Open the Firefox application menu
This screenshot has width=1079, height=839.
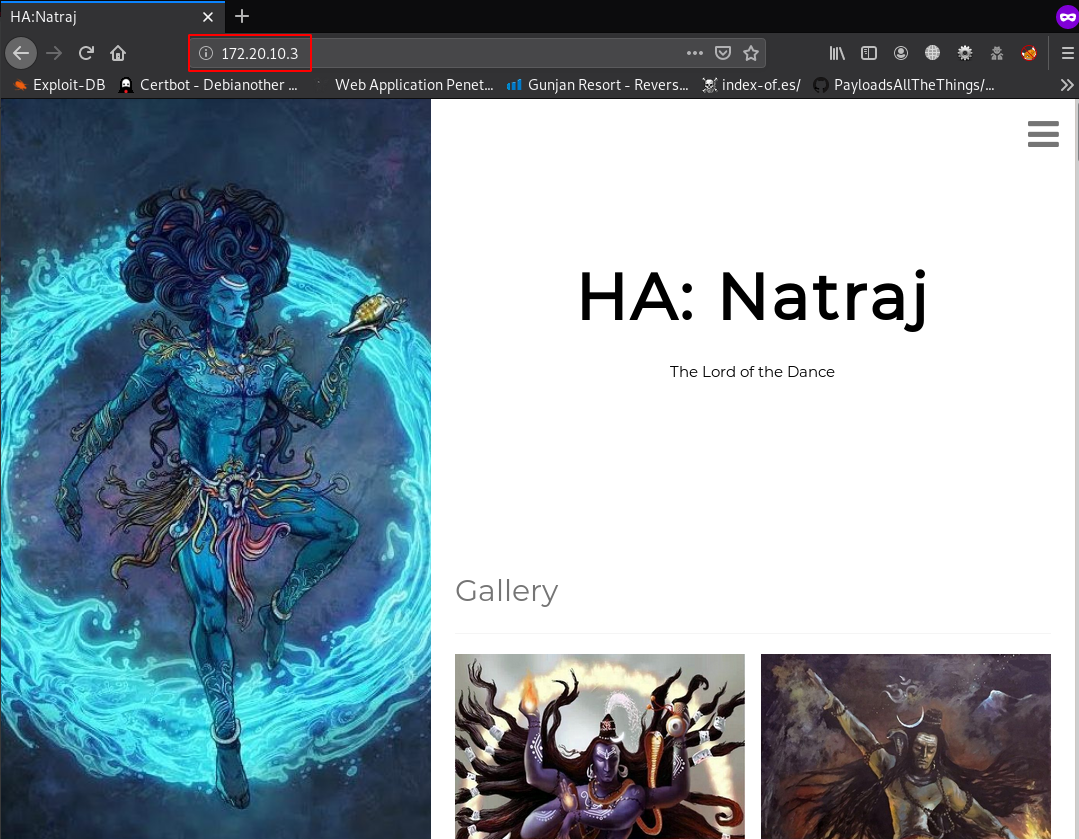click(1067, 53)
